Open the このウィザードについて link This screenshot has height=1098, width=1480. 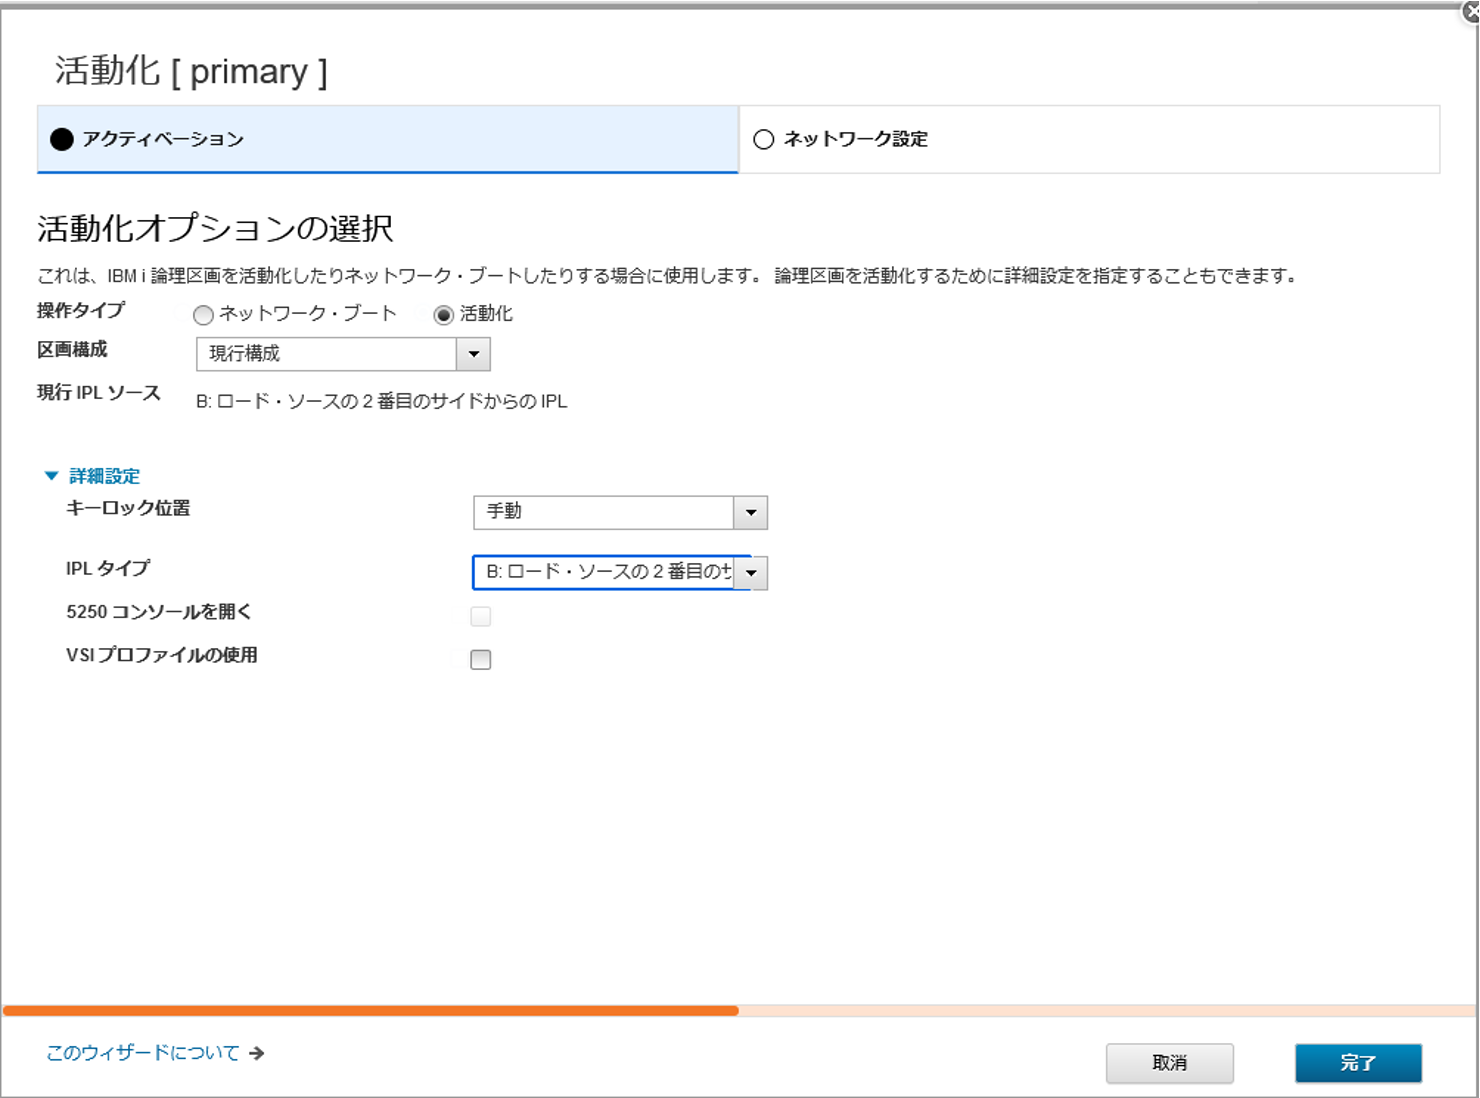143,1053
